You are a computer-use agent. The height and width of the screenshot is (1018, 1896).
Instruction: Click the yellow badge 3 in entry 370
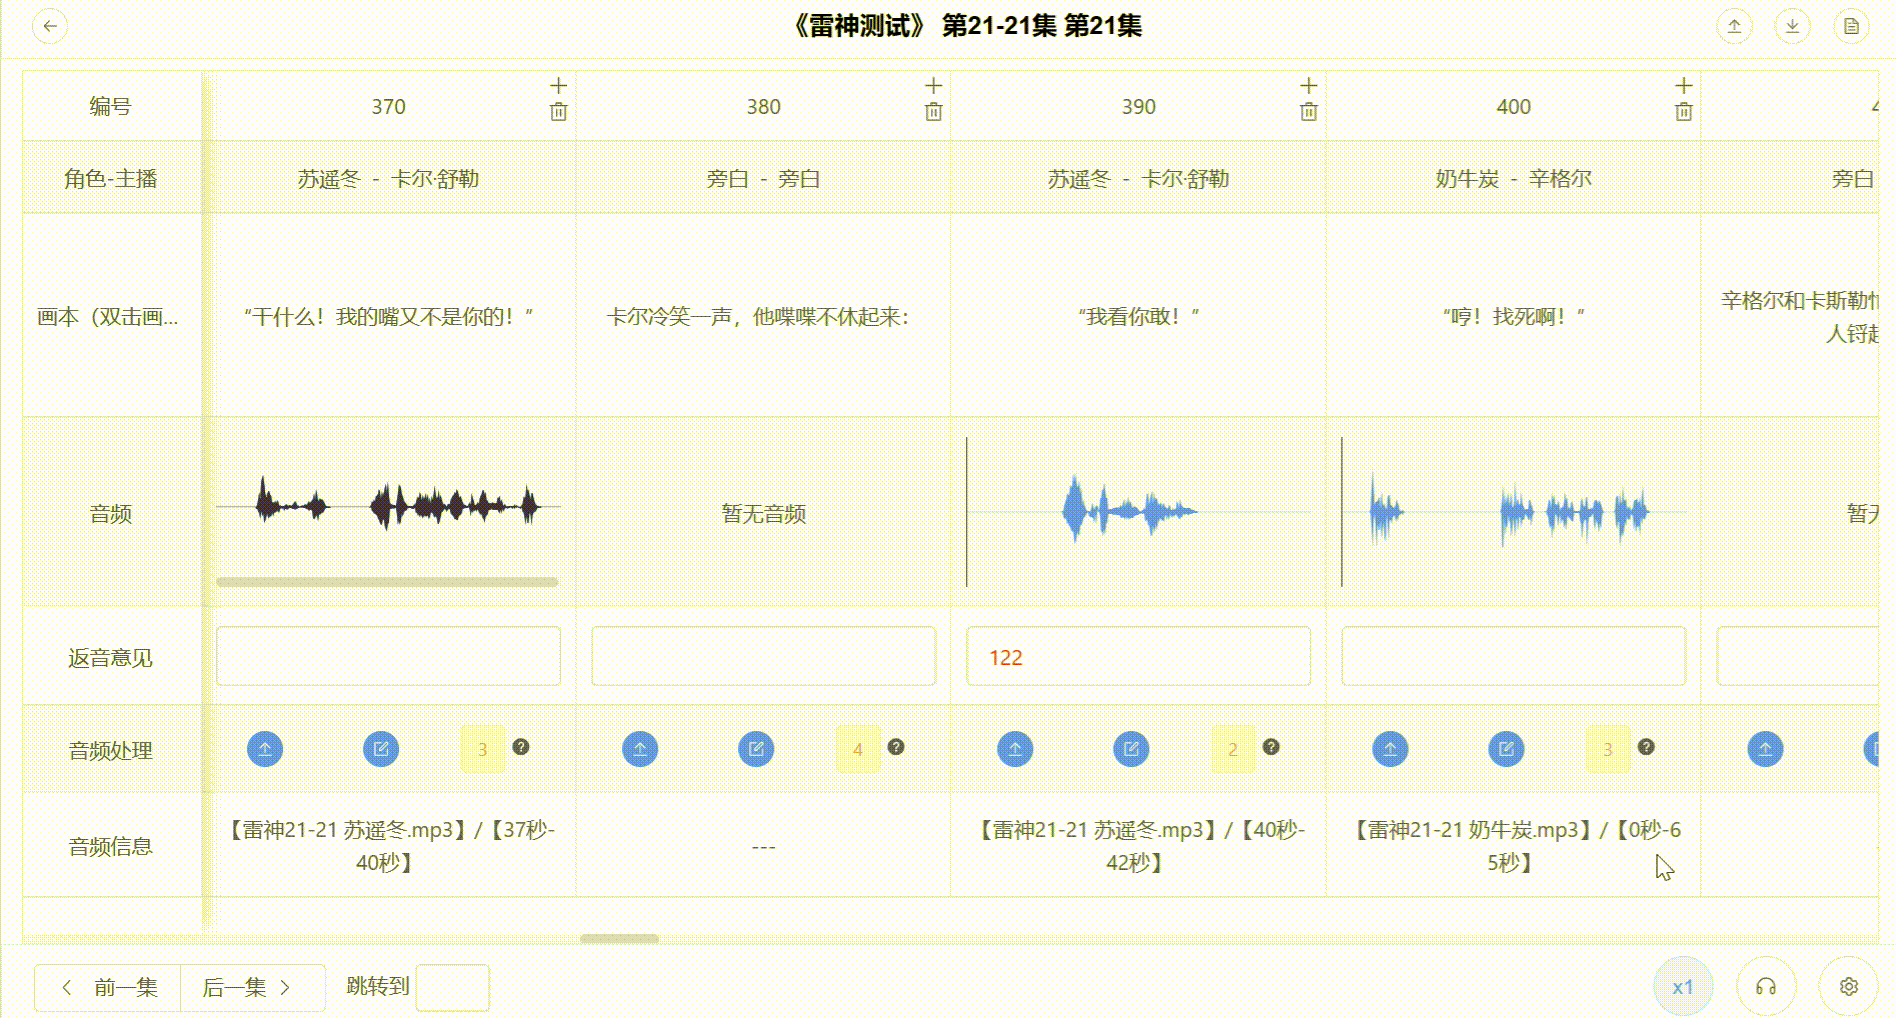pos(483,749)
